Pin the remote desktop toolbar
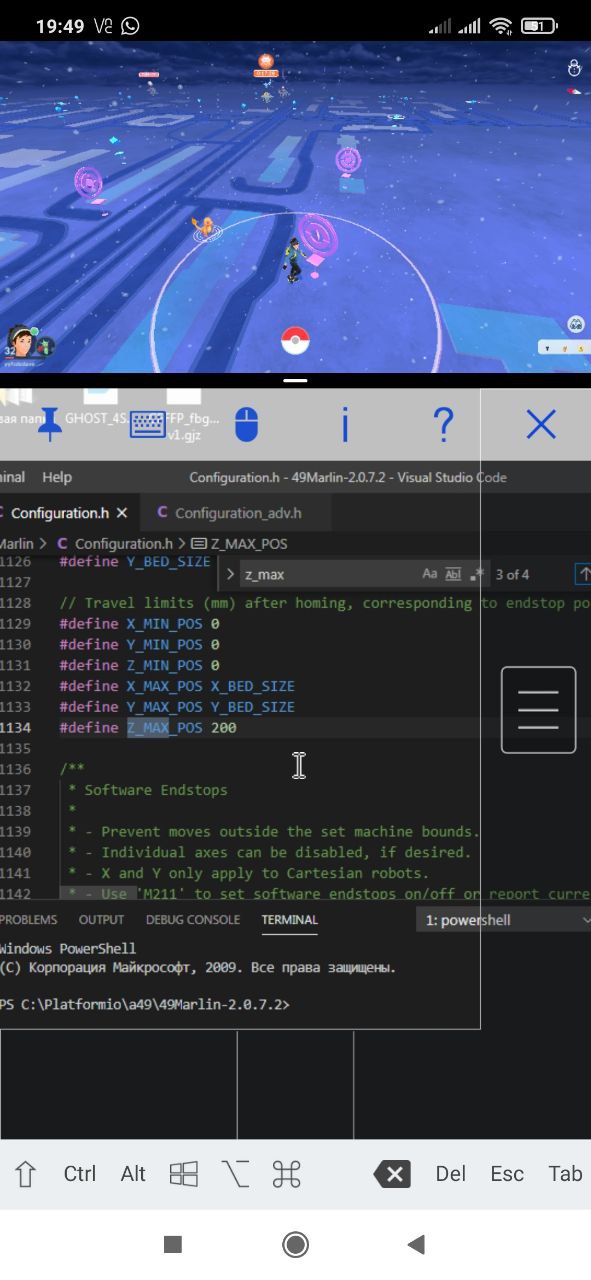 click(49, 425)
